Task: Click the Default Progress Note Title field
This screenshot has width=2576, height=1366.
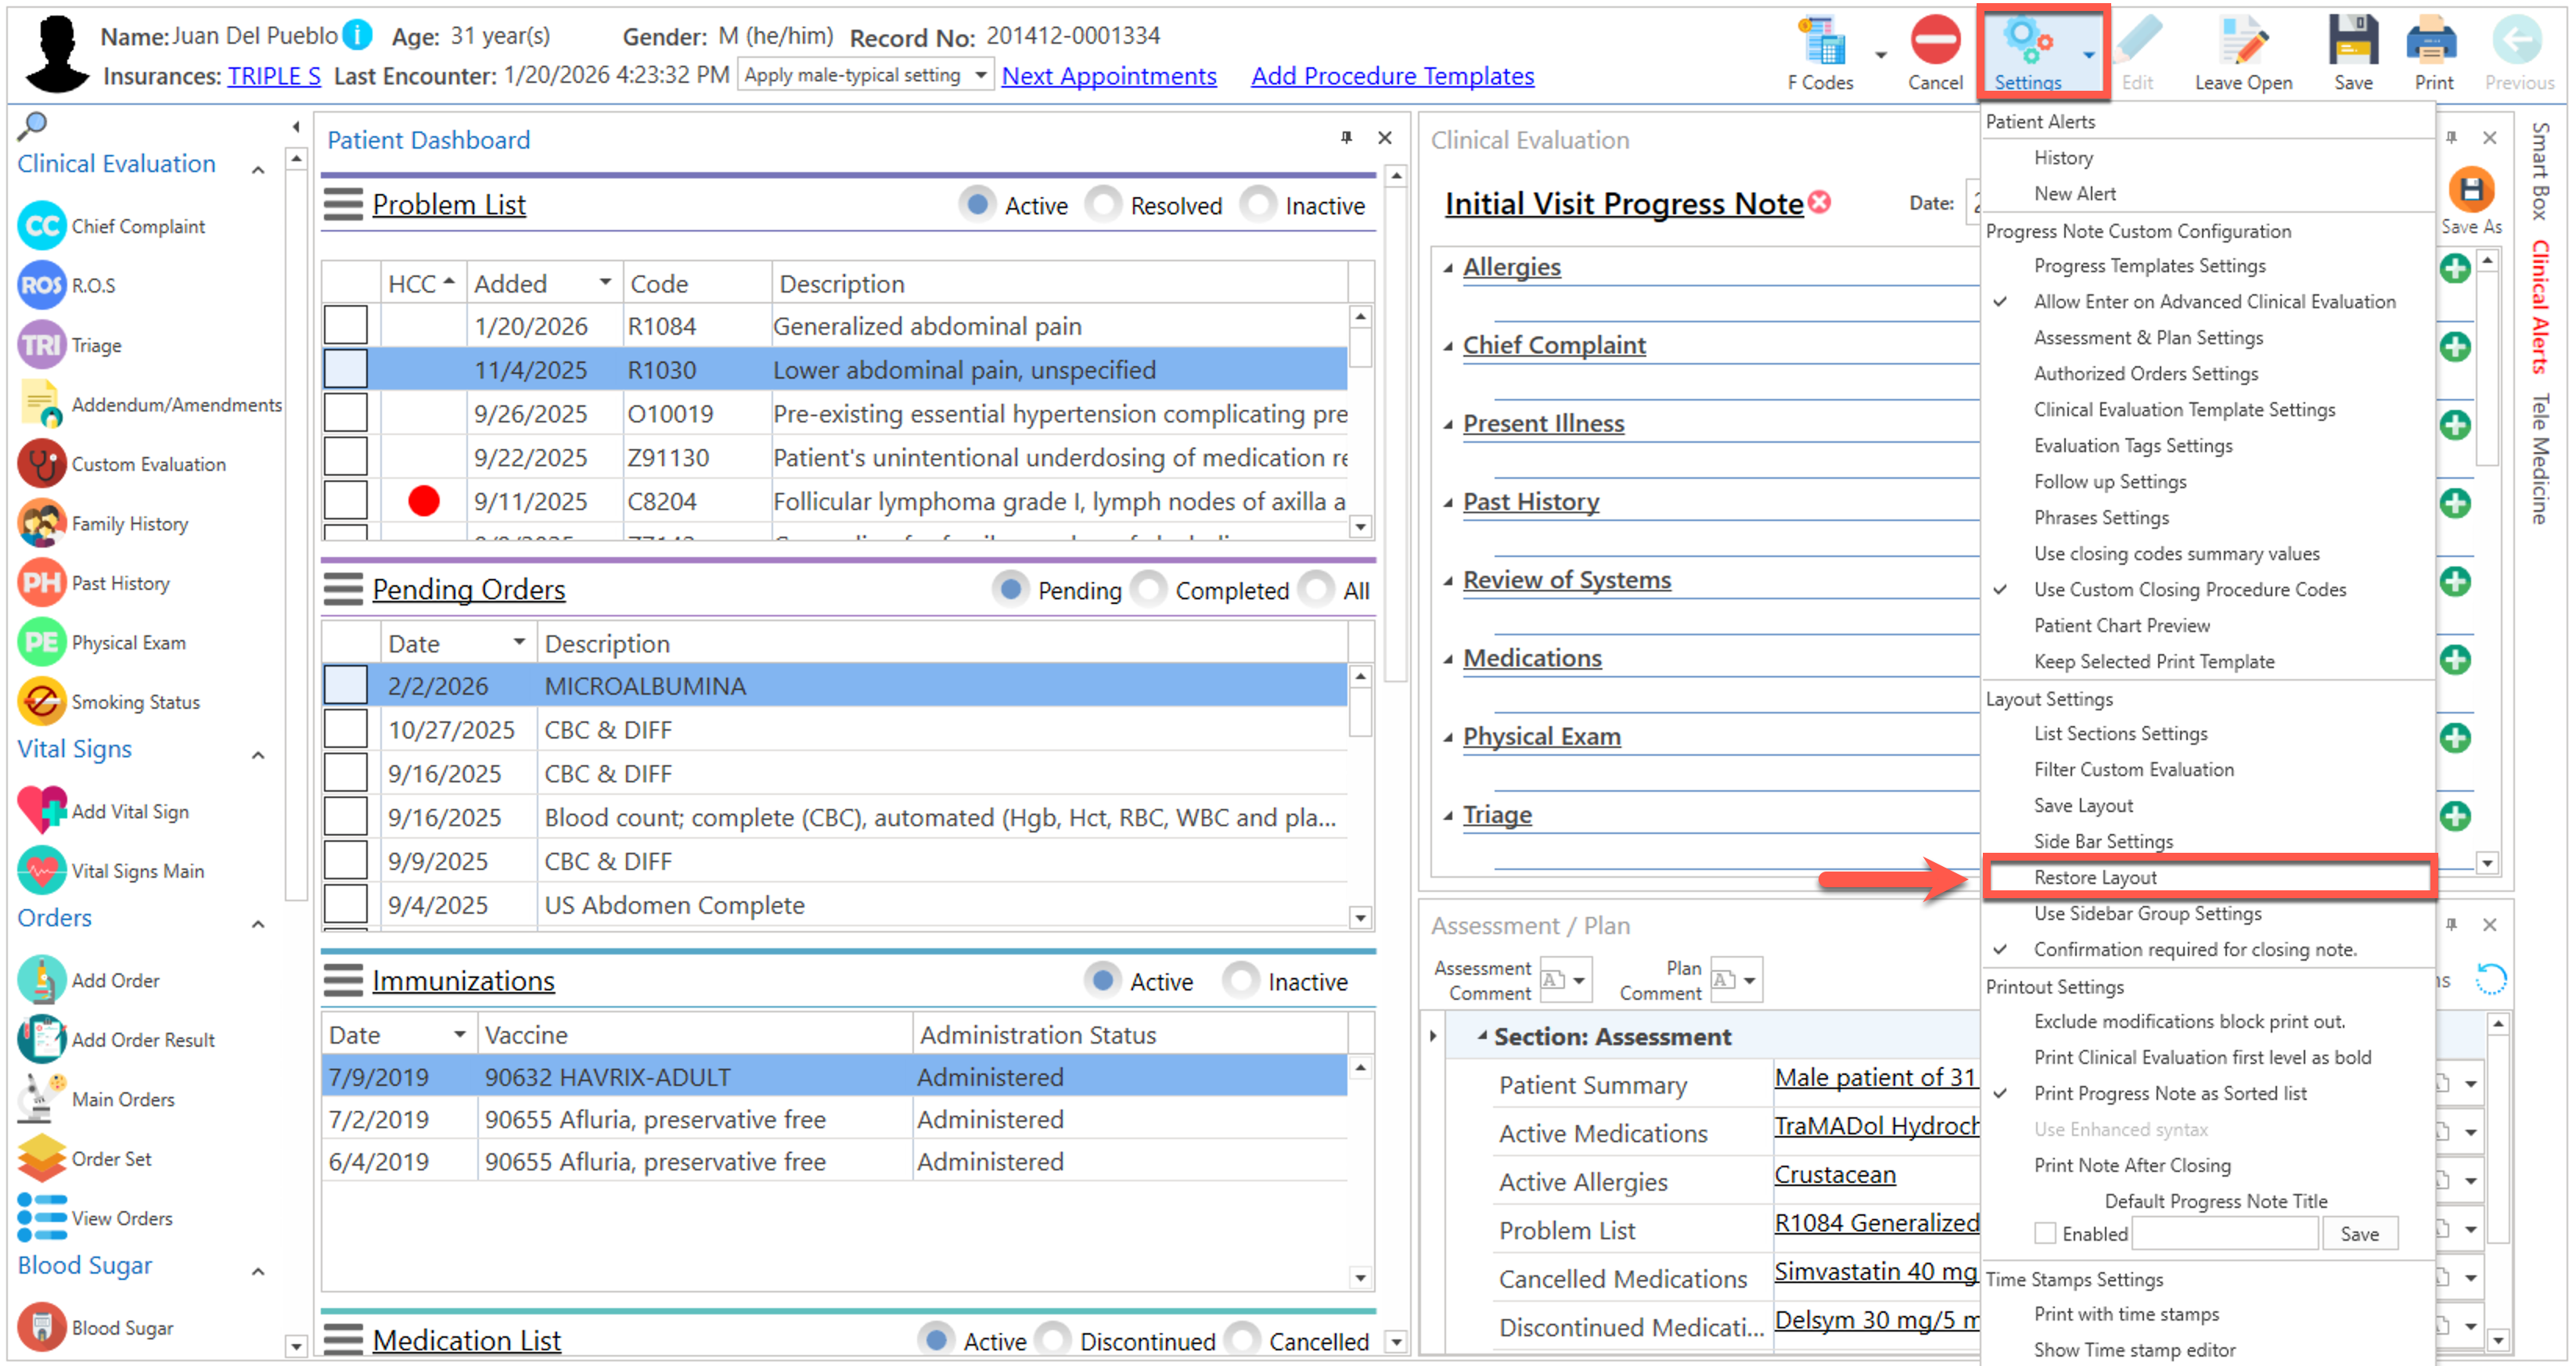Action: point(2225,1233)
